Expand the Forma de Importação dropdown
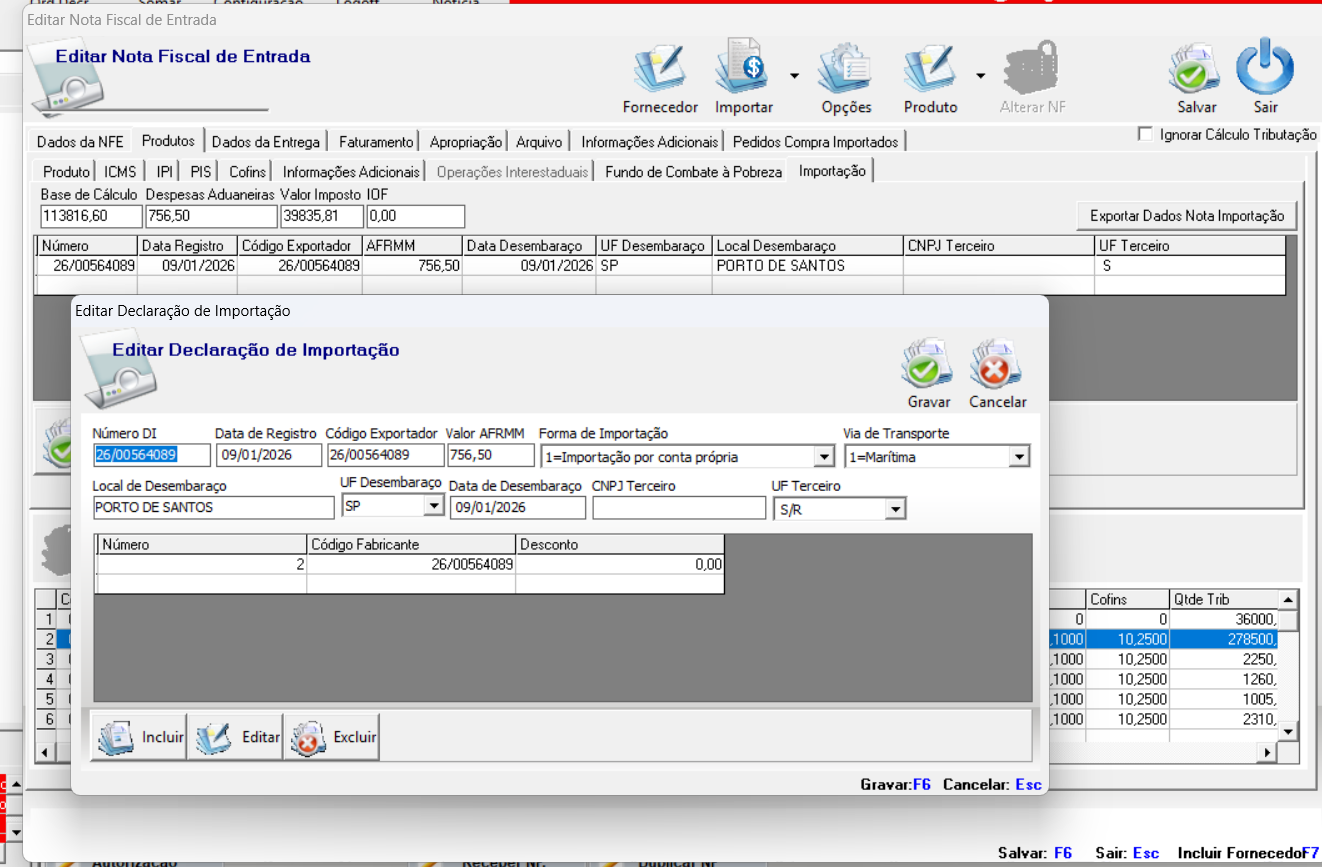Screen dimensions: 1322x867 (x=824, y=457)
